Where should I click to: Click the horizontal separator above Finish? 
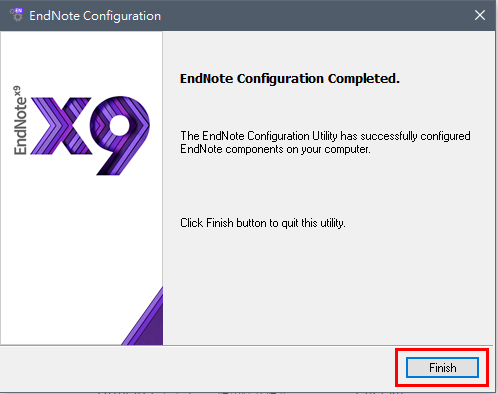247,345
